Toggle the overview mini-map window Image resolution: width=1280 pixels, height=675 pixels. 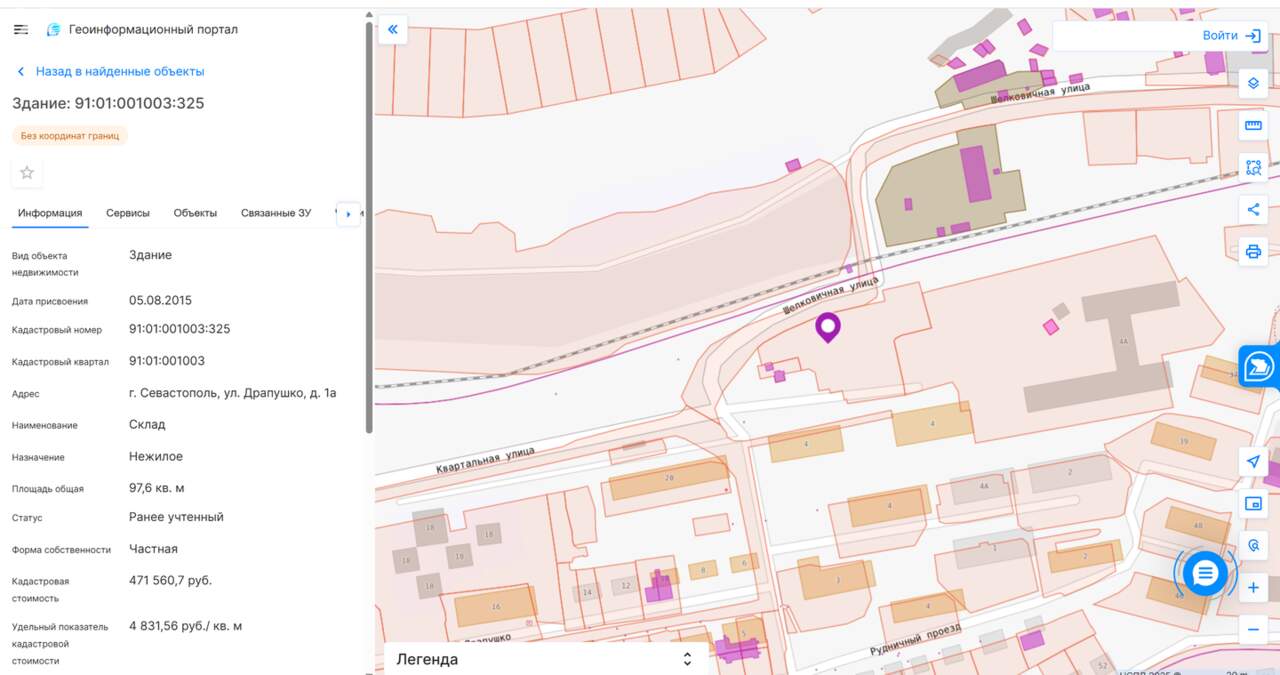pos(1253,503)
